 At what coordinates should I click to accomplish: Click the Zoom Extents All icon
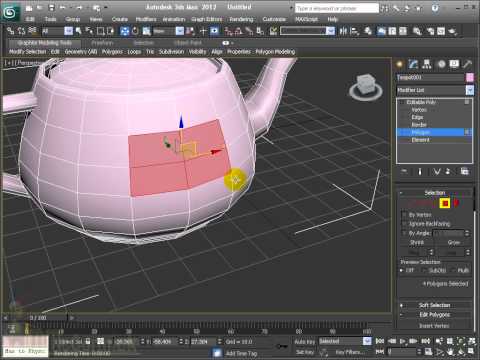[x=472, y=341]
